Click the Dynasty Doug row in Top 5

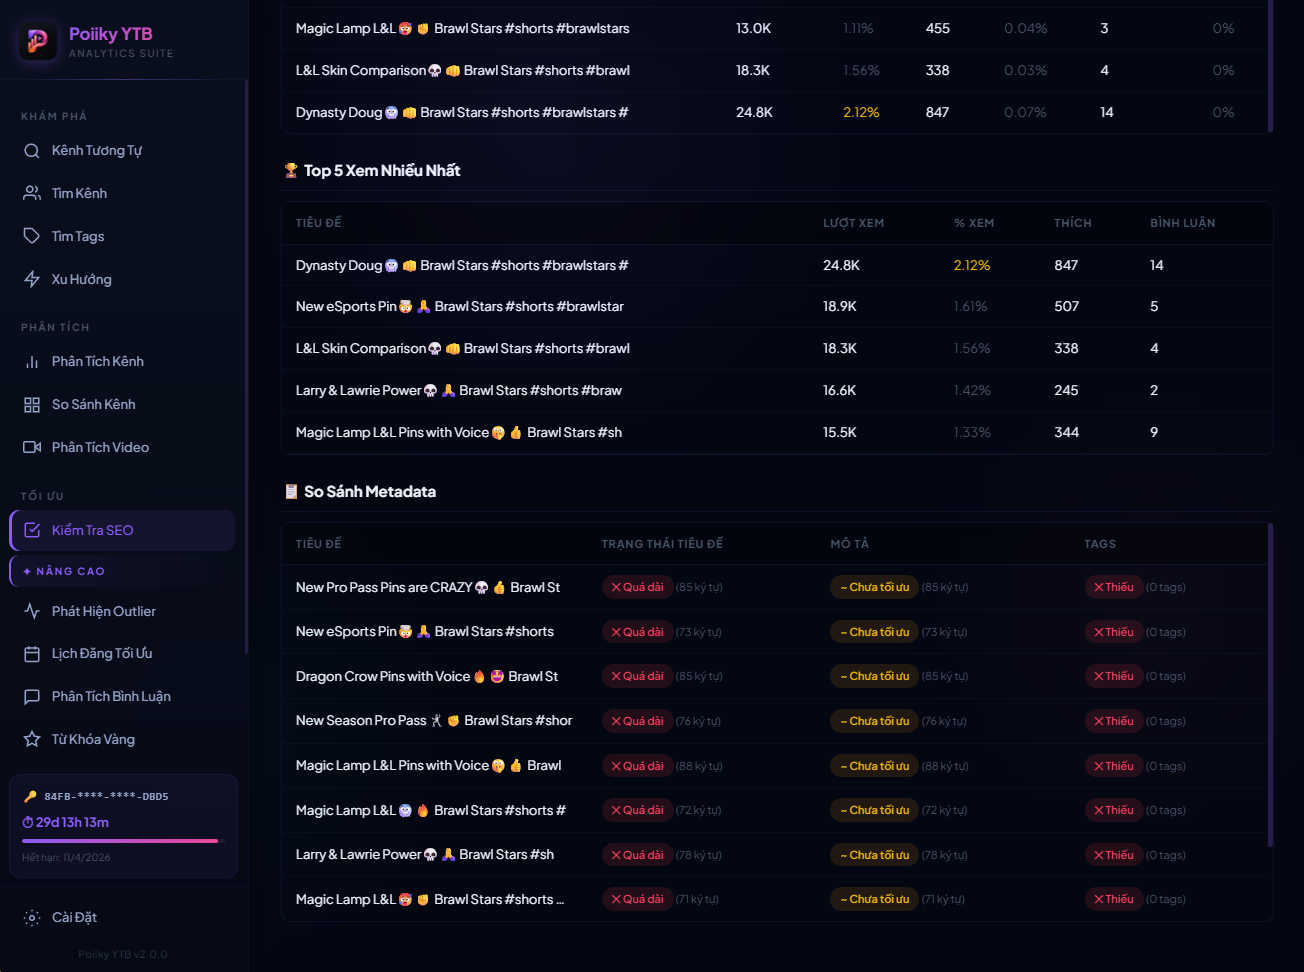coord(461,266)
